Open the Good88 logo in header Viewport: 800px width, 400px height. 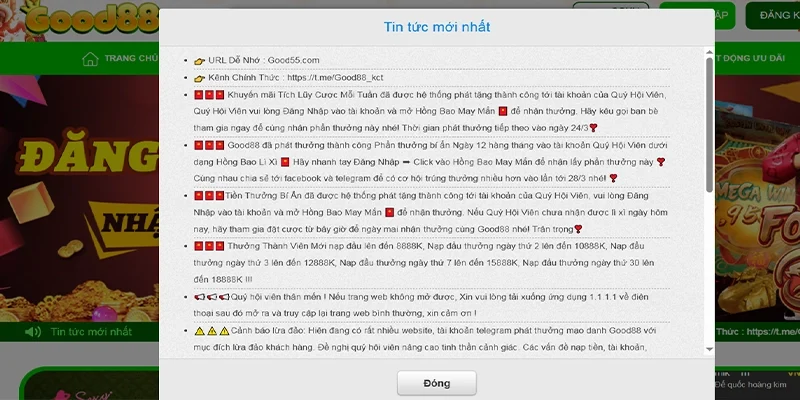pyautogui.click(x=90, y=19)
